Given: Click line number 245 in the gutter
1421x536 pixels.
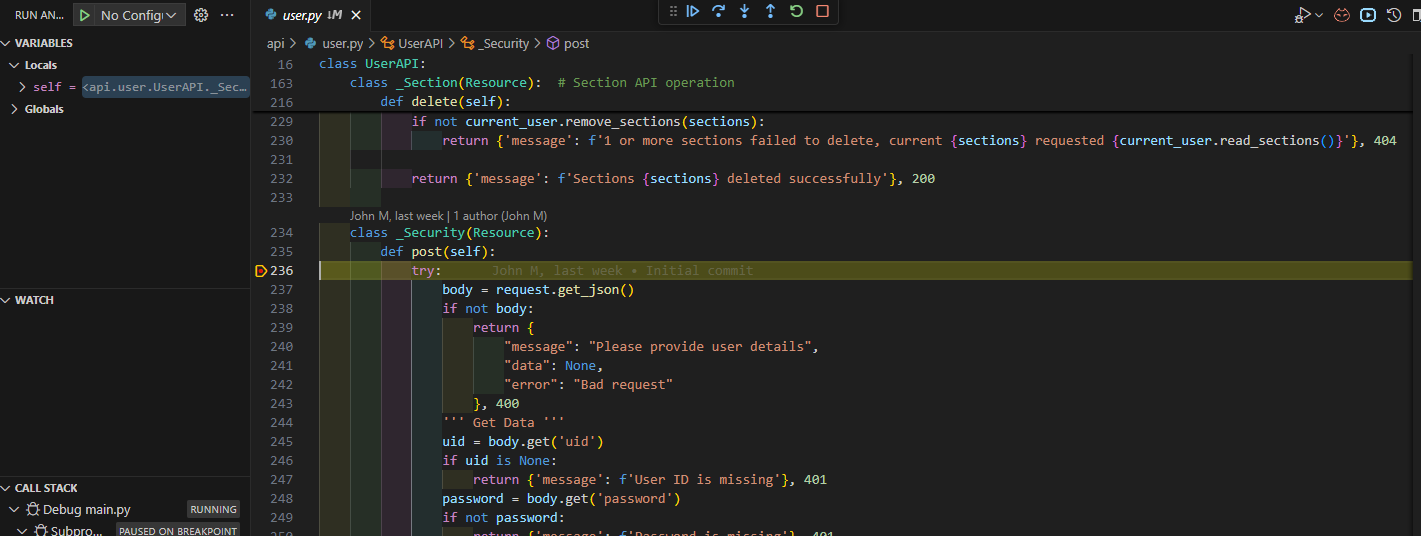Looking at the screenshot, I should (x=281, y=441).
